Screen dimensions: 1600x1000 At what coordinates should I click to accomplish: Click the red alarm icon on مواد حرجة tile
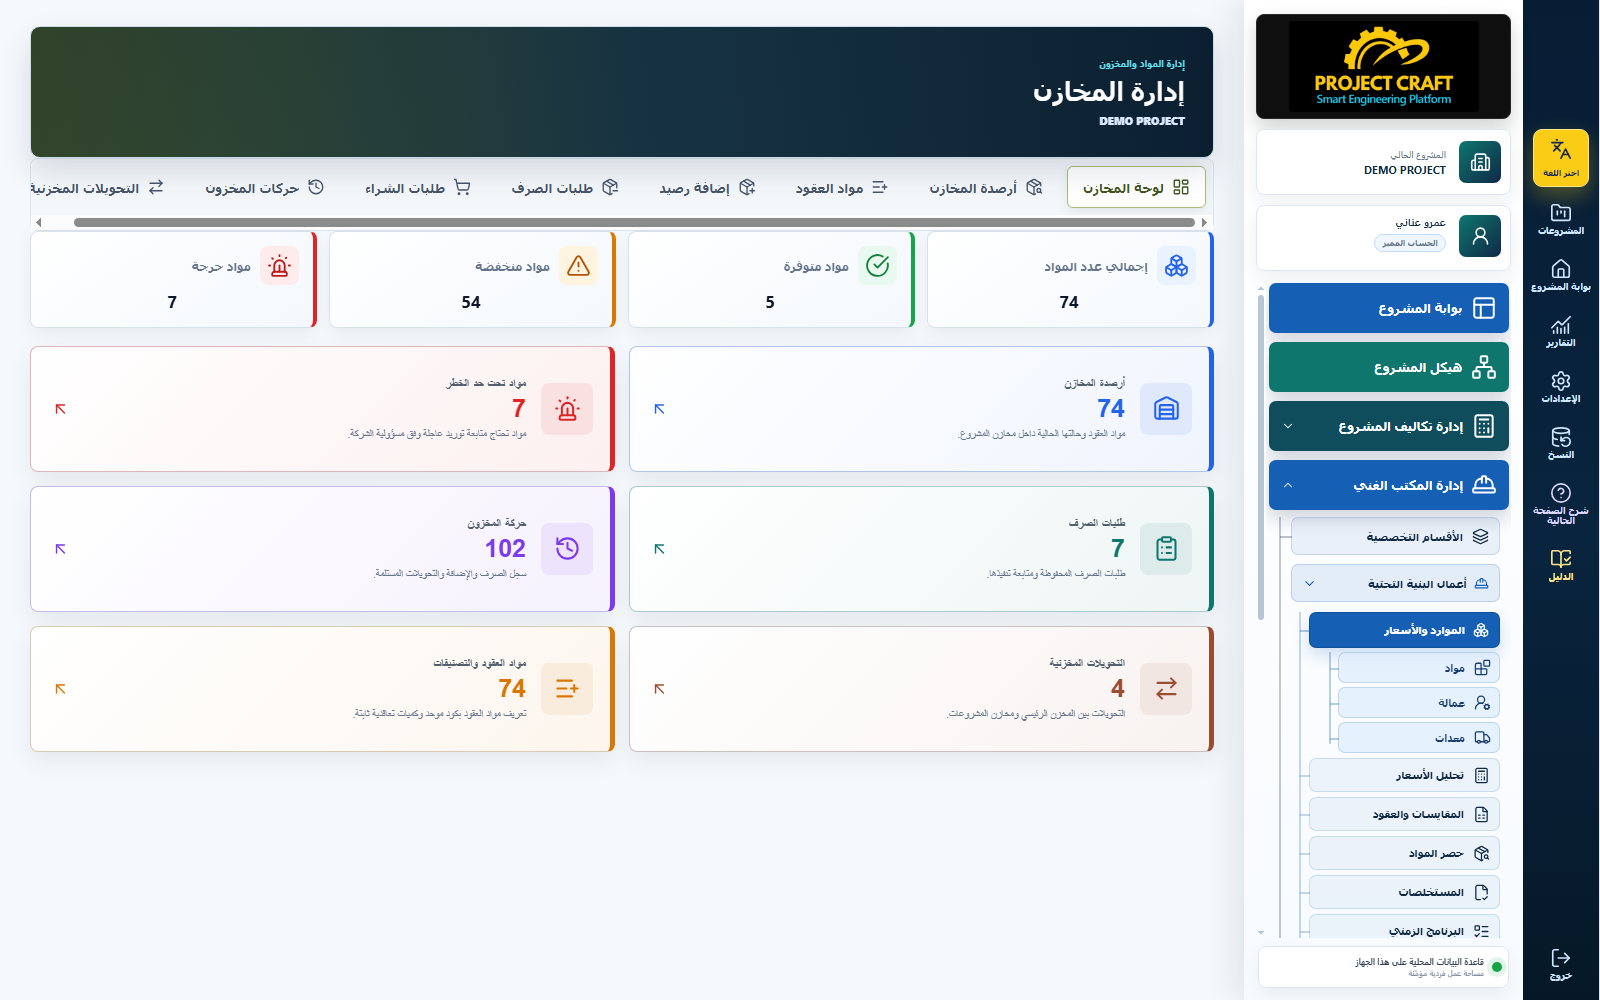[279, 266]
